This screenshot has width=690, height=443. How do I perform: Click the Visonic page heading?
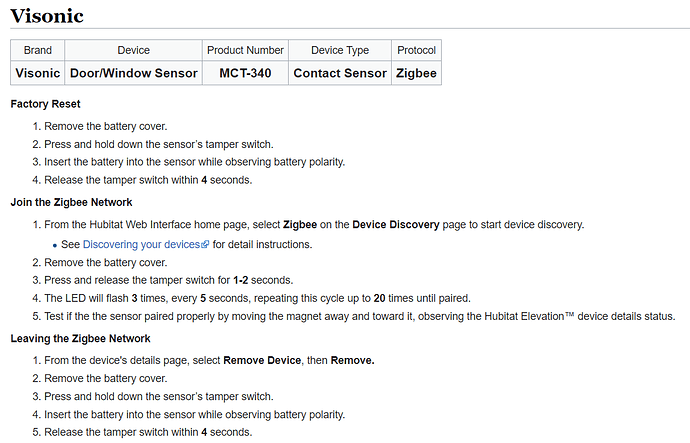coord(47,16)
